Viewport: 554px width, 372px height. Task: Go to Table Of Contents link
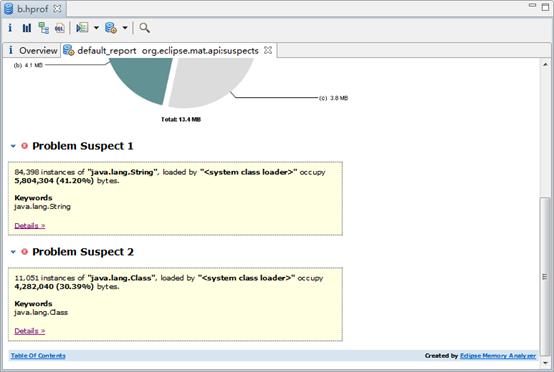(x=38, y=355)
